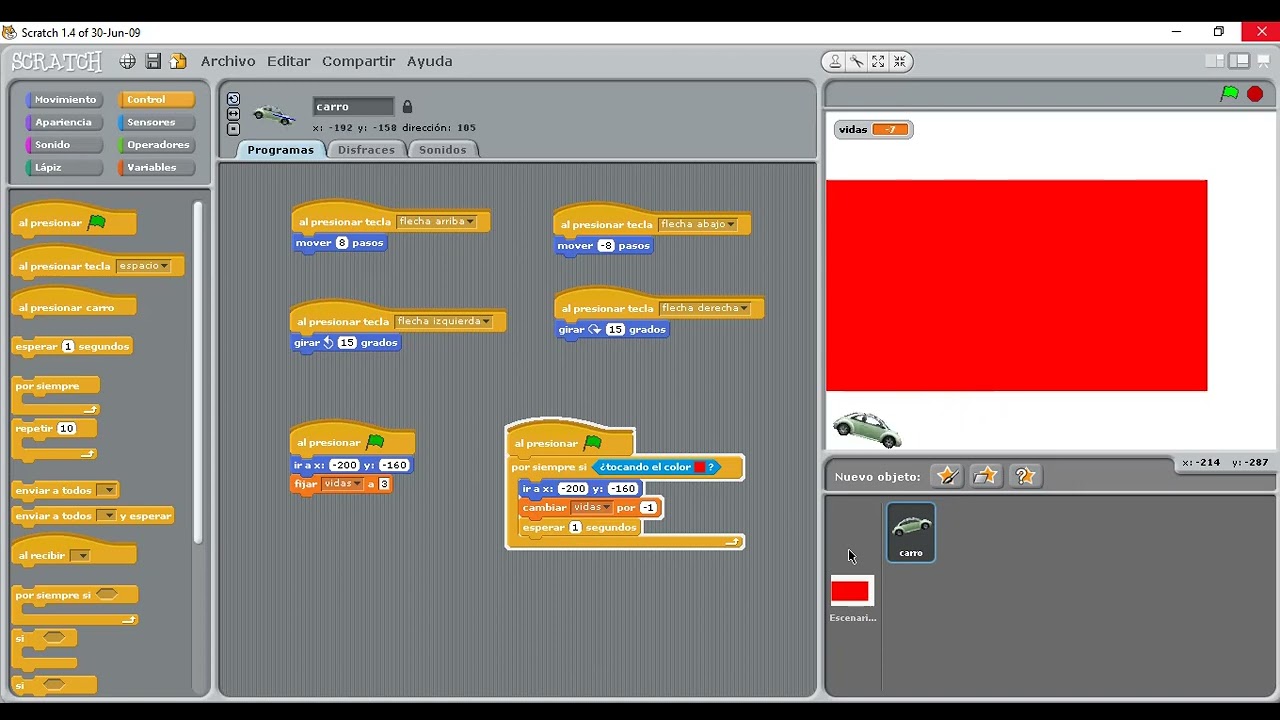
Task: Open the enviar a todos message dropdown
Action: (107, 490)
